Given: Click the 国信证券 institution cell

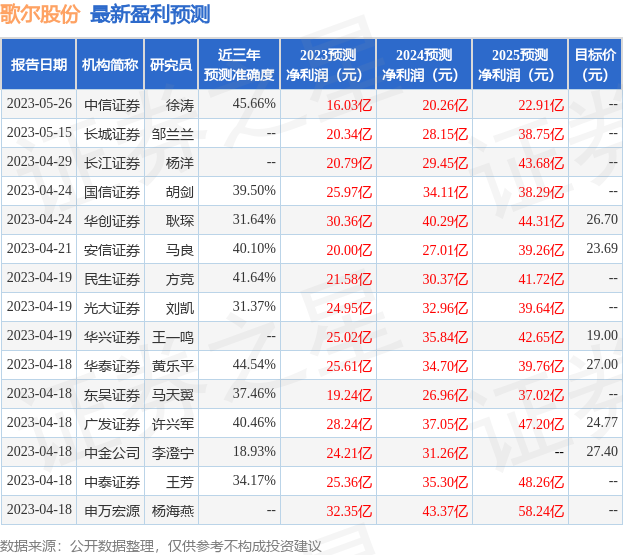Looking at the screenshot, I should coord(112,192).
